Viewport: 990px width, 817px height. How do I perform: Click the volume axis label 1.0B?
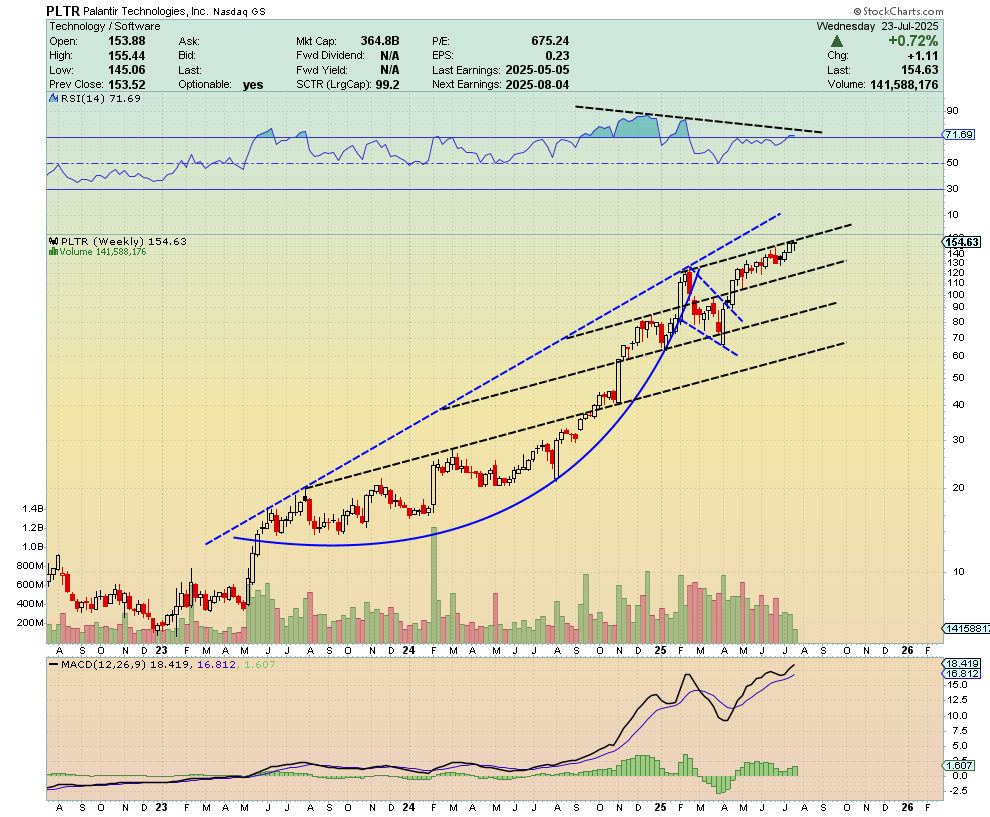click(x=33, y=547)
